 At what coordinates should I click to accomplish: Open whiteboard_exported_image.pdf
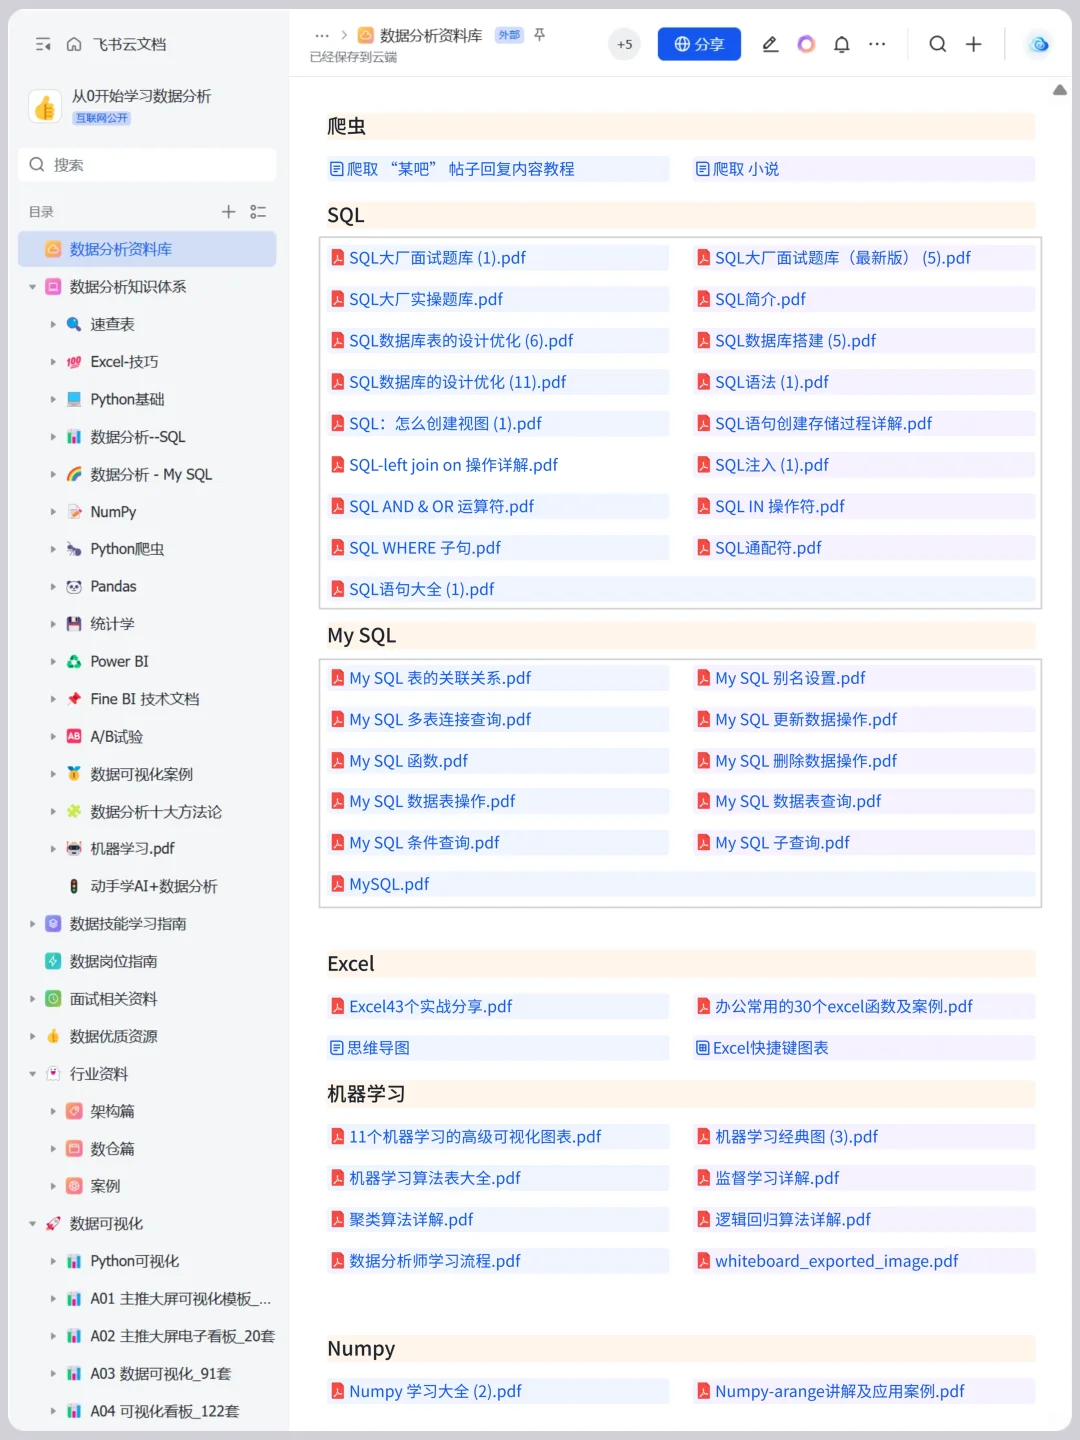point(836,1261)
